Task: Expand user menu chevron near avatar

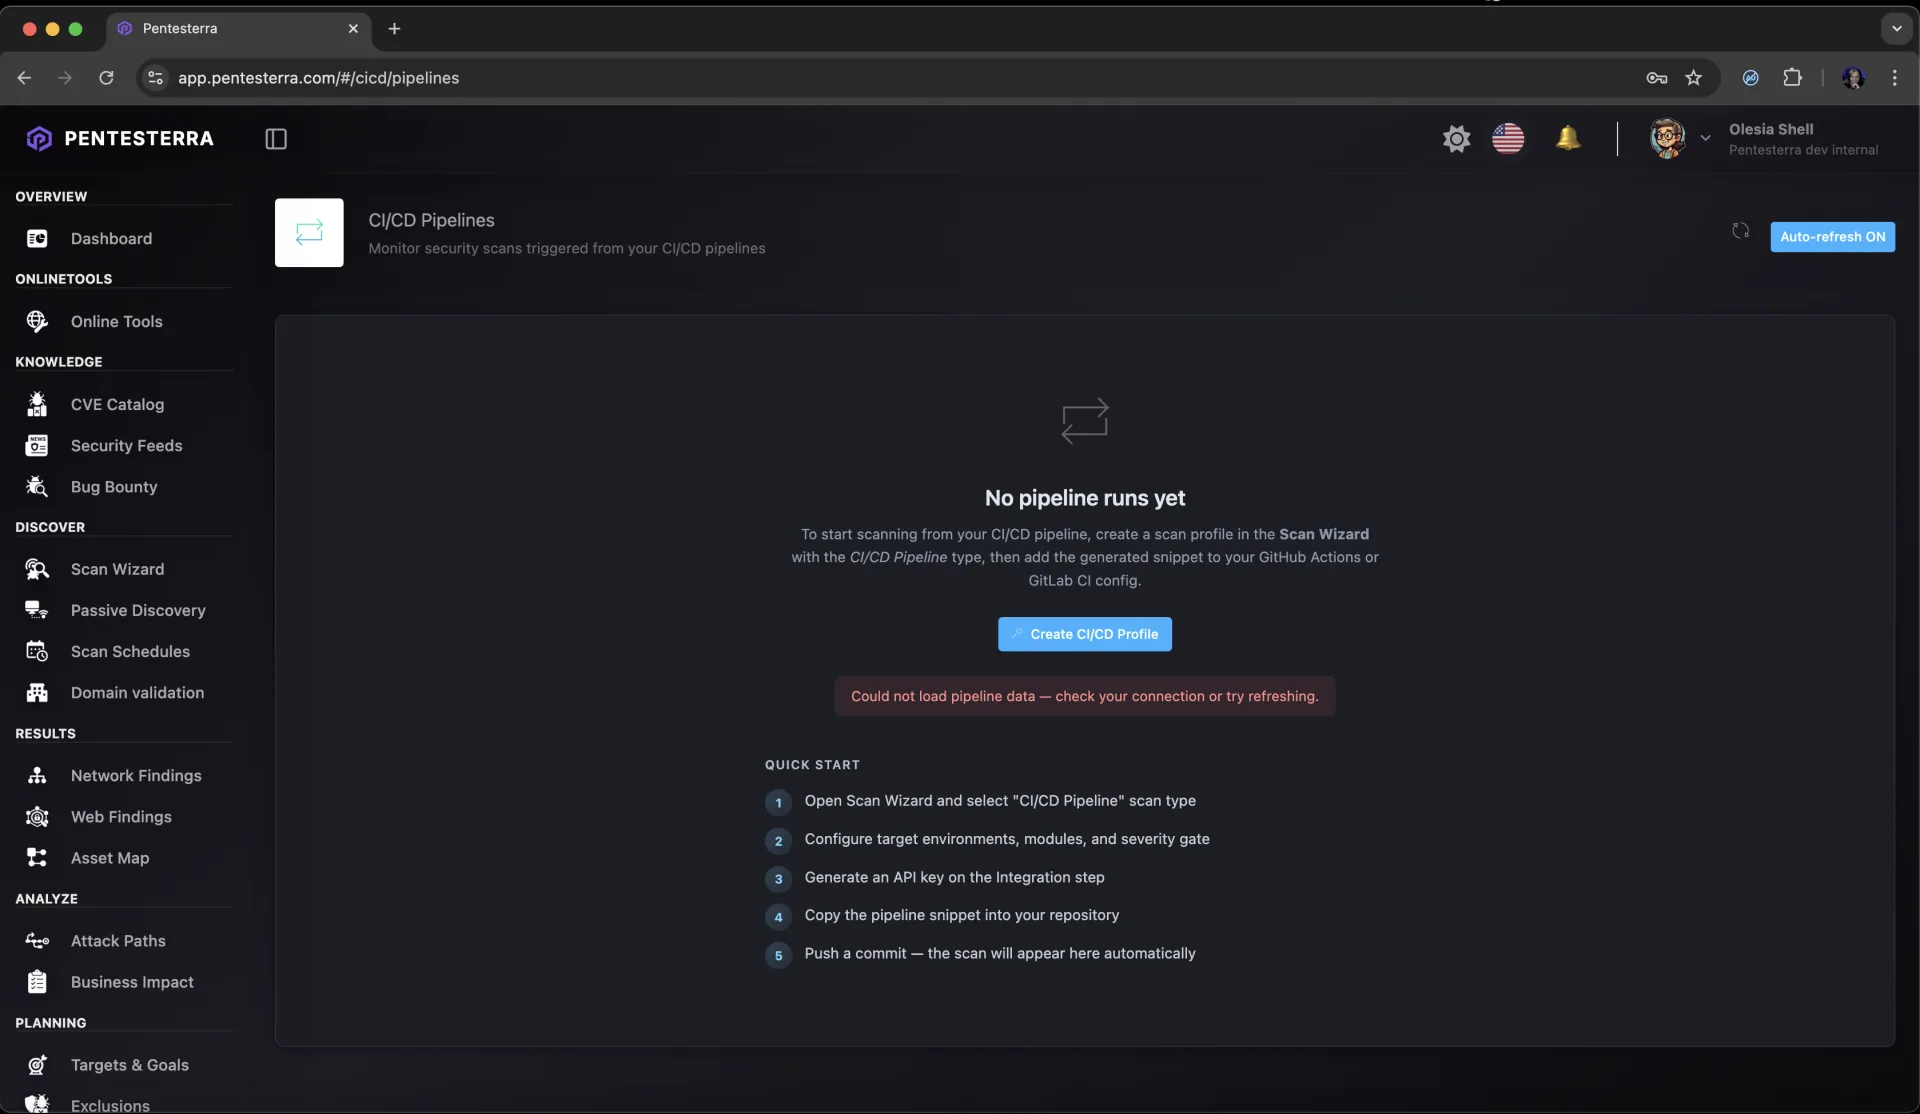Action: click(x=1705, y=139)
